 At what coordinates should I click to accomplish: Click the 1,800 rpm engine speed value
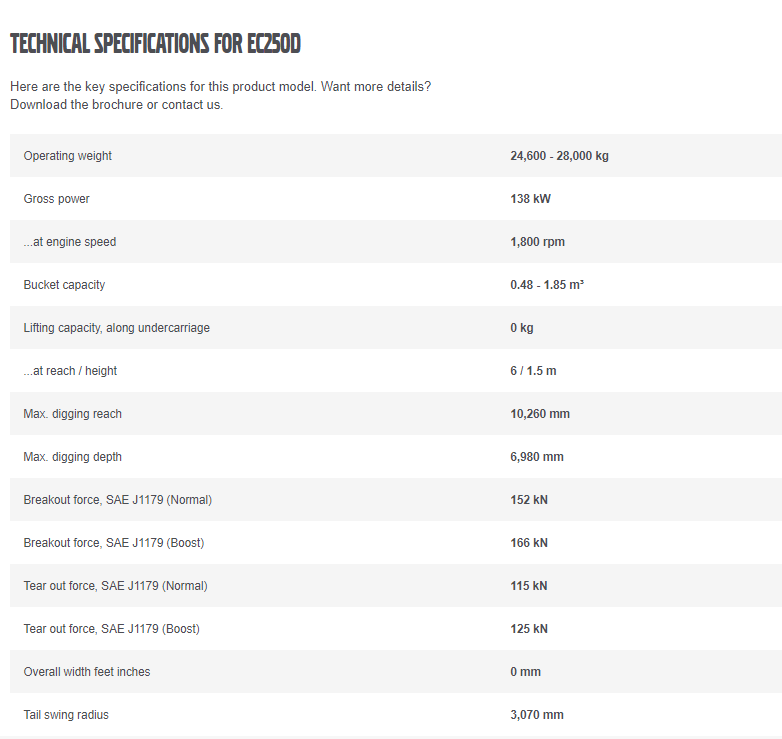pos(537,242)
